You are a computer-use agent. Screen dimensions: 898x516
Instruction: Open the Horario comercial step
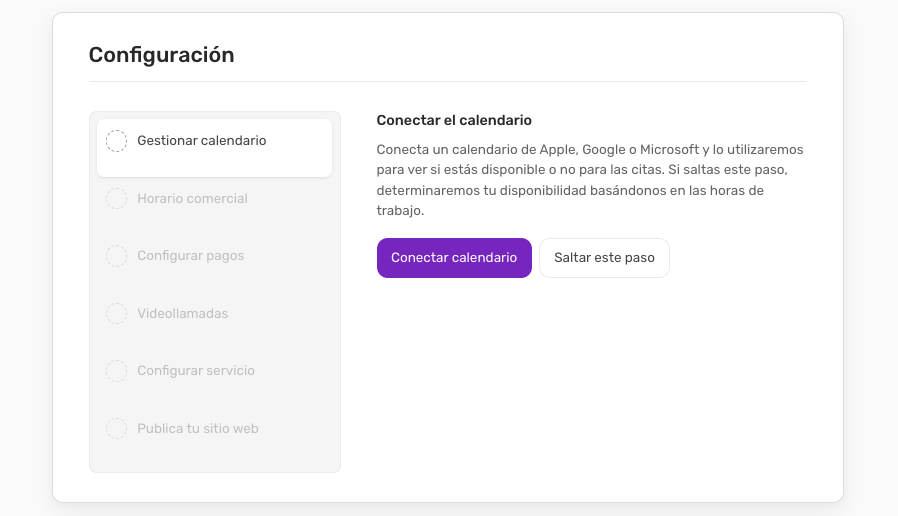tap(214, 199)
